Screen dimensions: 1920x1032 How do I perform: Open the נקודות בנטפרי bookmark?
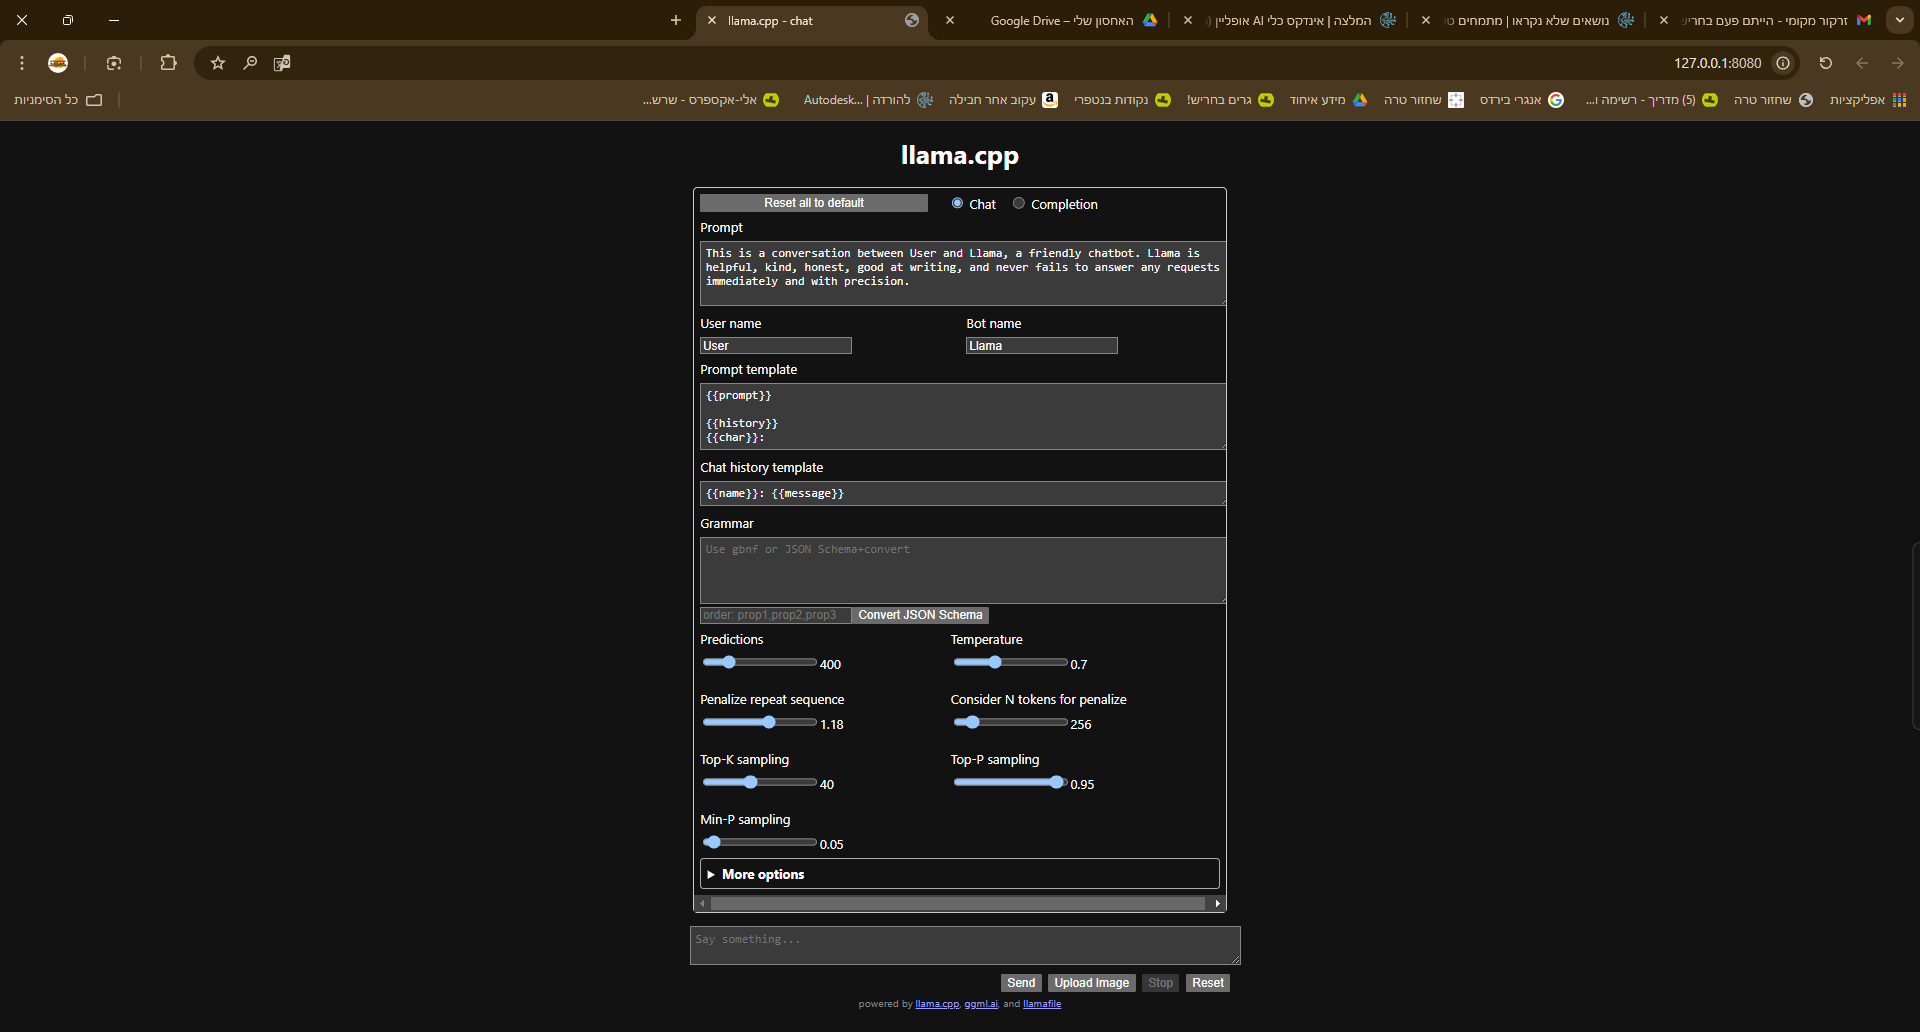click(1122, 100)
